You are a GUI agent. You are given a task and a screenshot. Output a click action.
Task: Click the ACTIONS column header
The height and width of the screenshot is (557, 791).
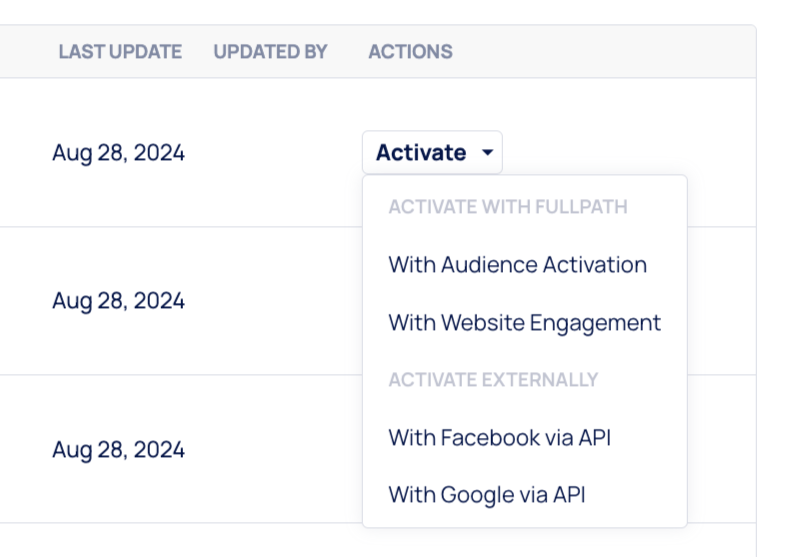(x=410, y=52)
